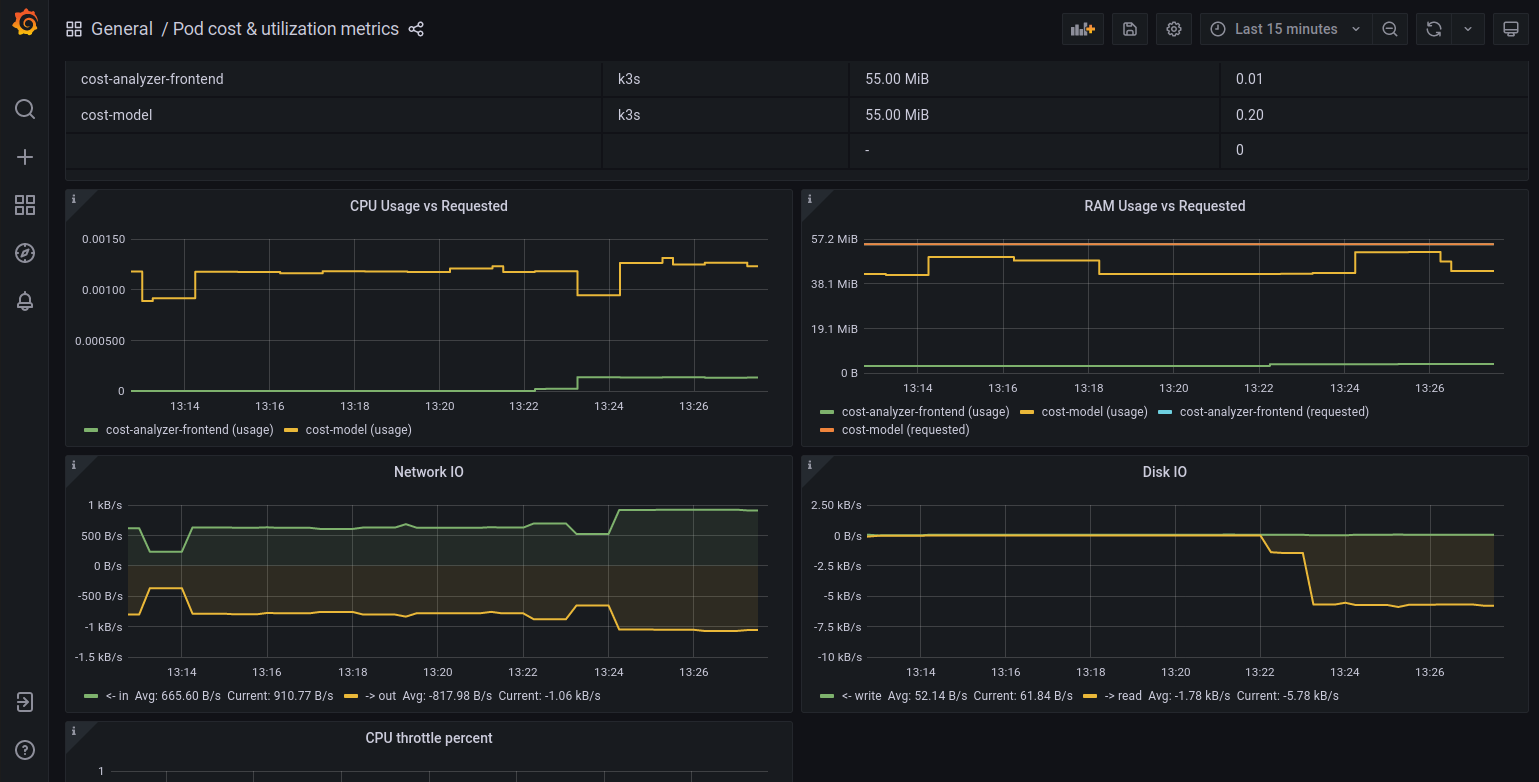Click the orange cost-model (requested) legend color
Viewport: 1539px width, 782px height.
click(827, 430)
